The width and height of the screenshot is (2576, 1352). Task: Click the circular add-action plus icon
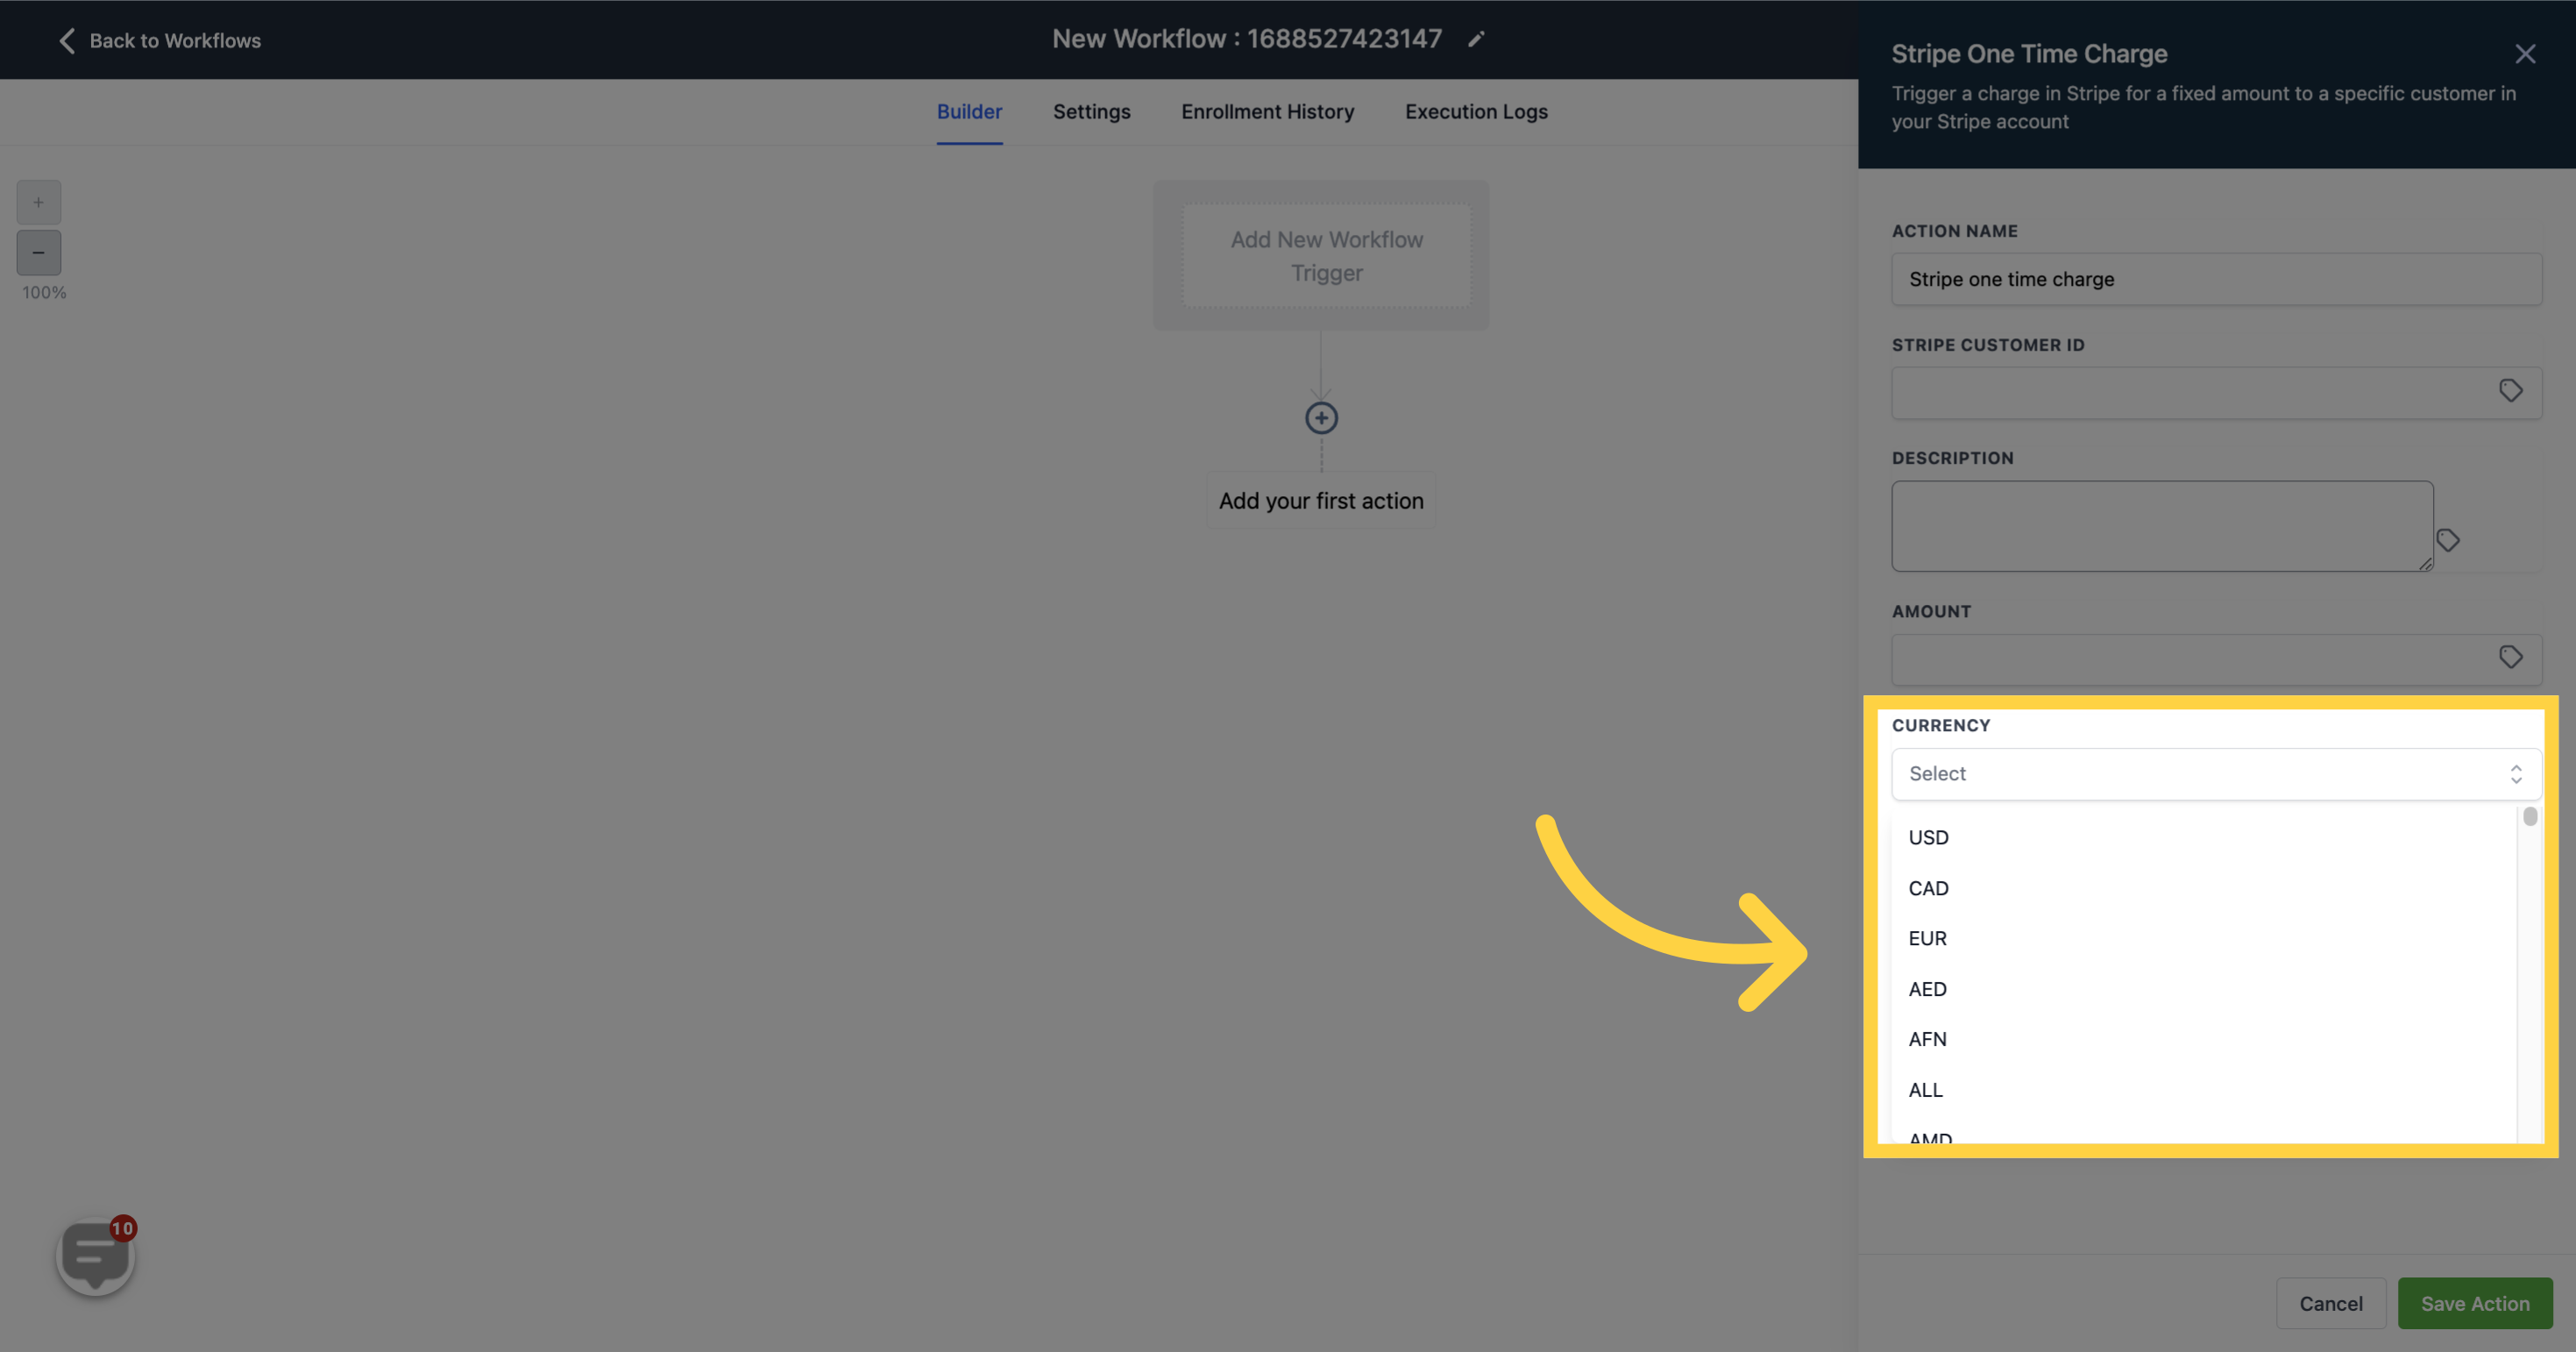coord(1321,418)
